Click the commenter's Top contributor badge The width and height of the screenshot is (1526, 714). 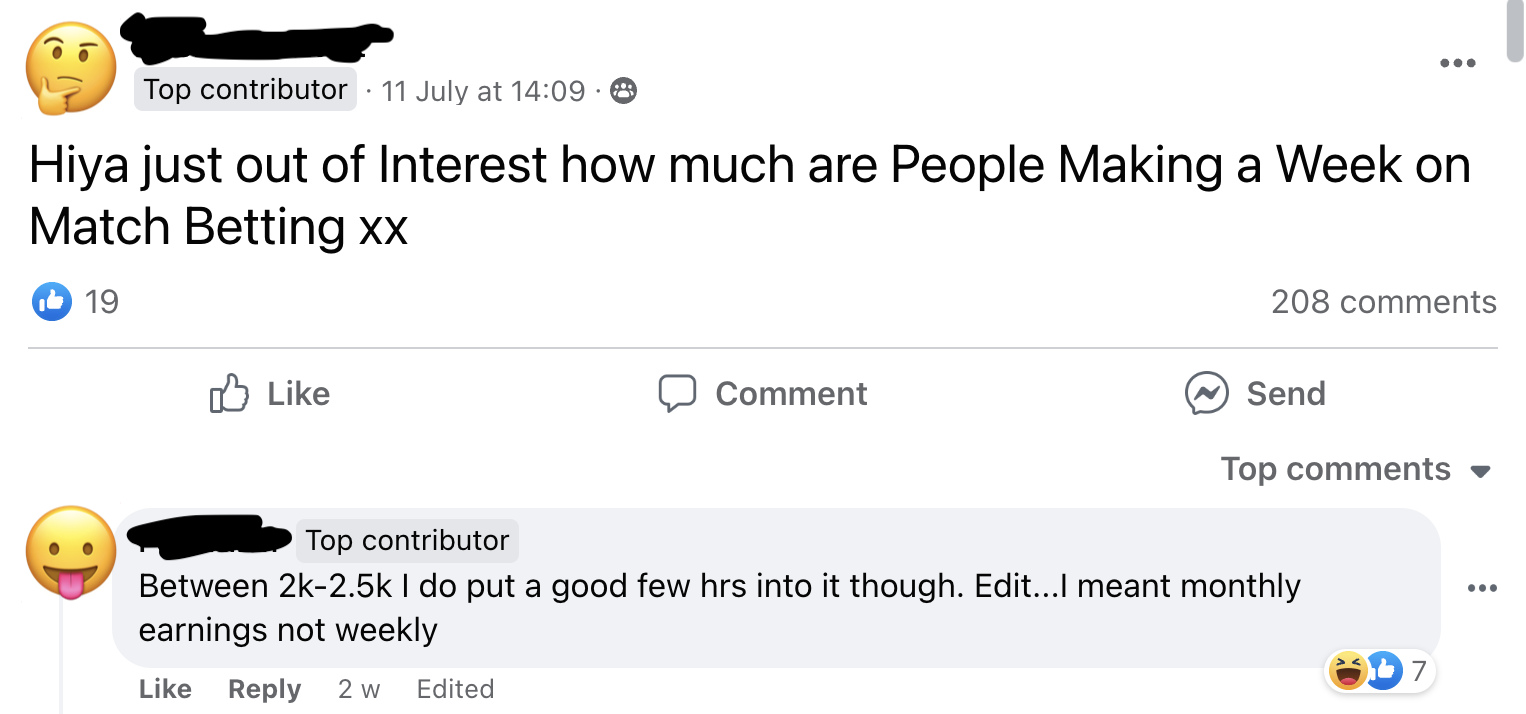point(407,540)
